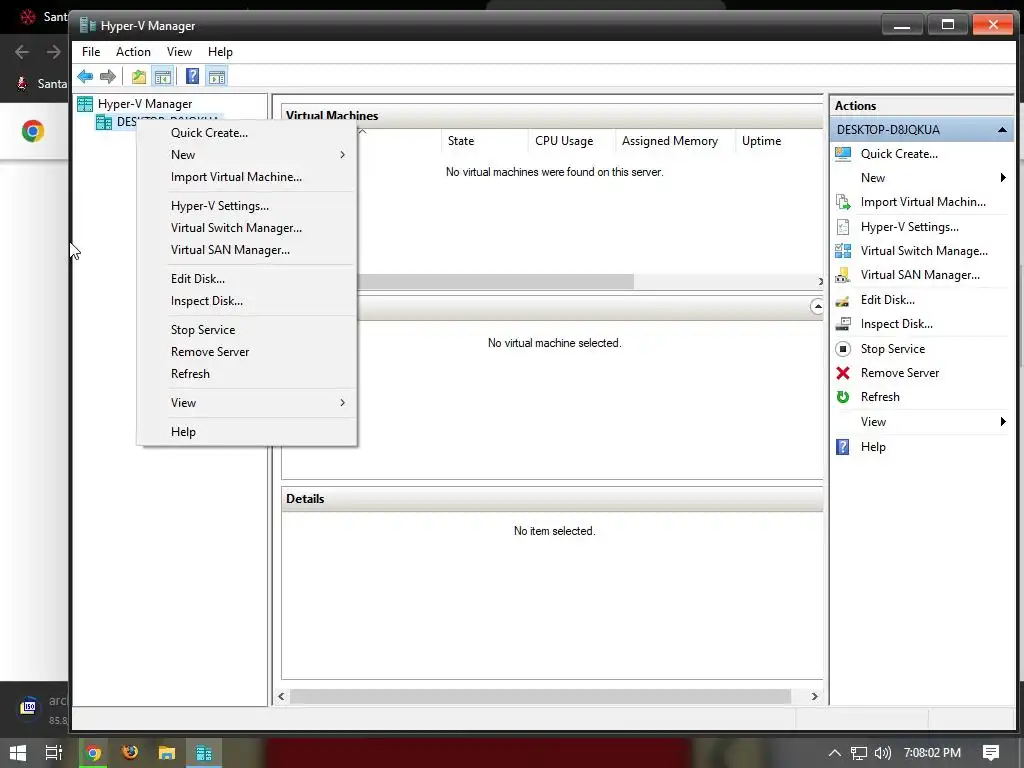Choose Remove Server in context menu

tap(248, 352)
